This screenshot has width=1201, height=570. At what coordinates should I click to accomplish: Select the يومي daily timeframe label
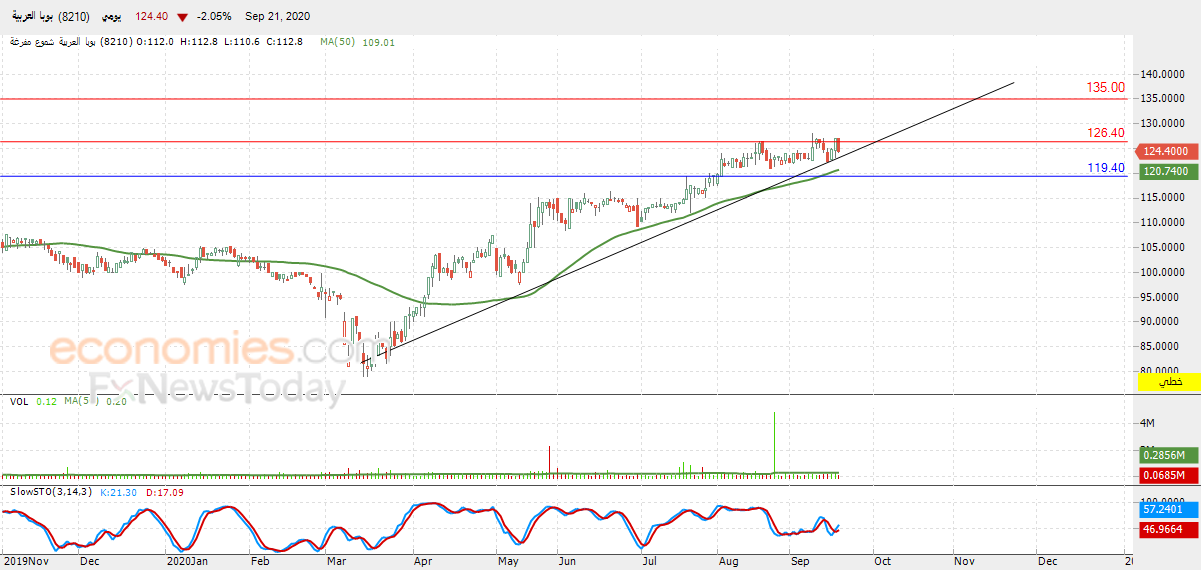coord(112,17)
